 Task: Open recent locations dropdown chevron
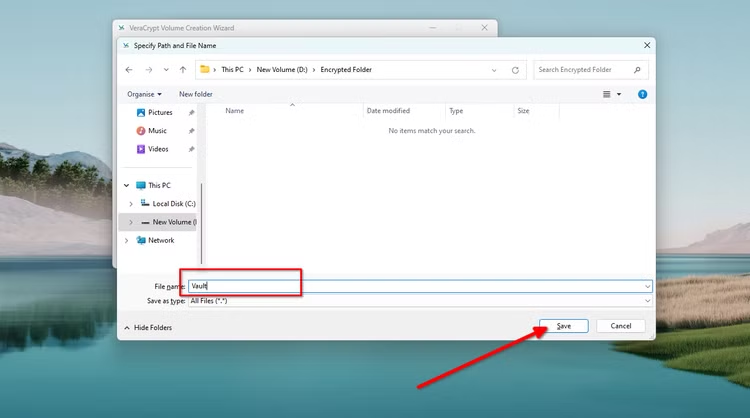click(x=165, y=70)
